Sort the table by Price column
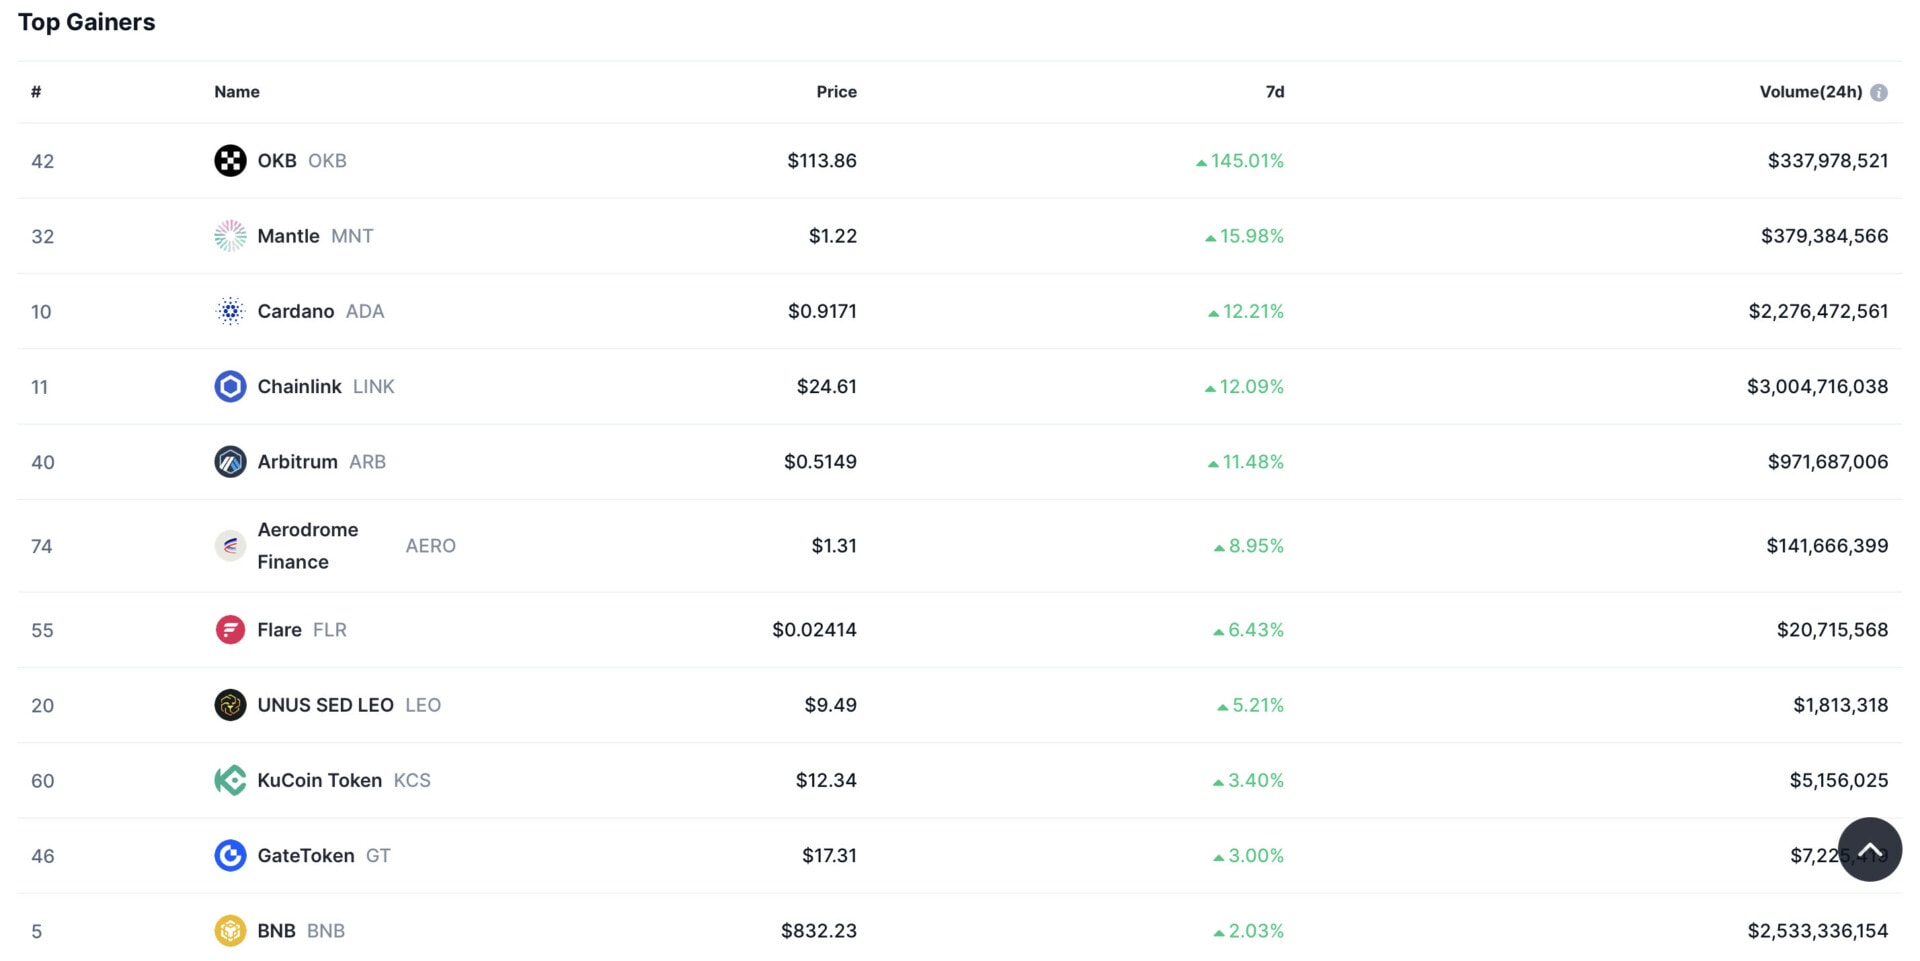 (836, 92)
